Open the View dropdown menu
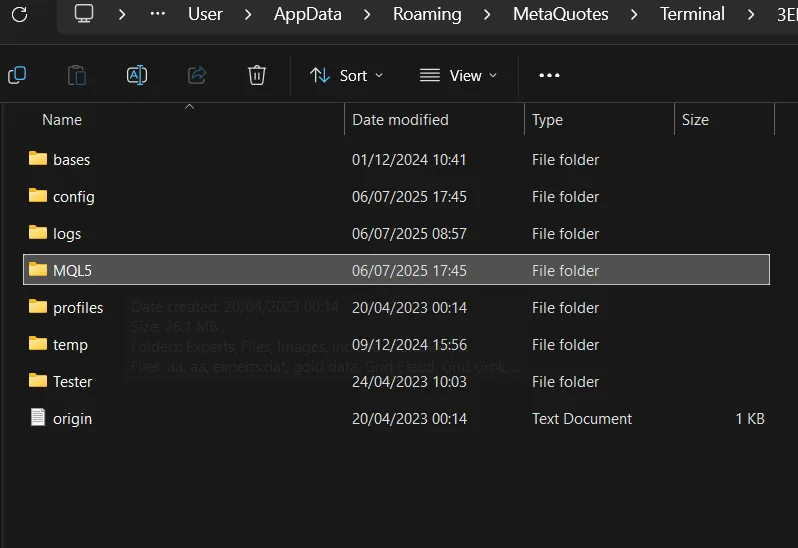Image resolution: width=798 pixels, height=548 pixels. click(x=458, y=75)
